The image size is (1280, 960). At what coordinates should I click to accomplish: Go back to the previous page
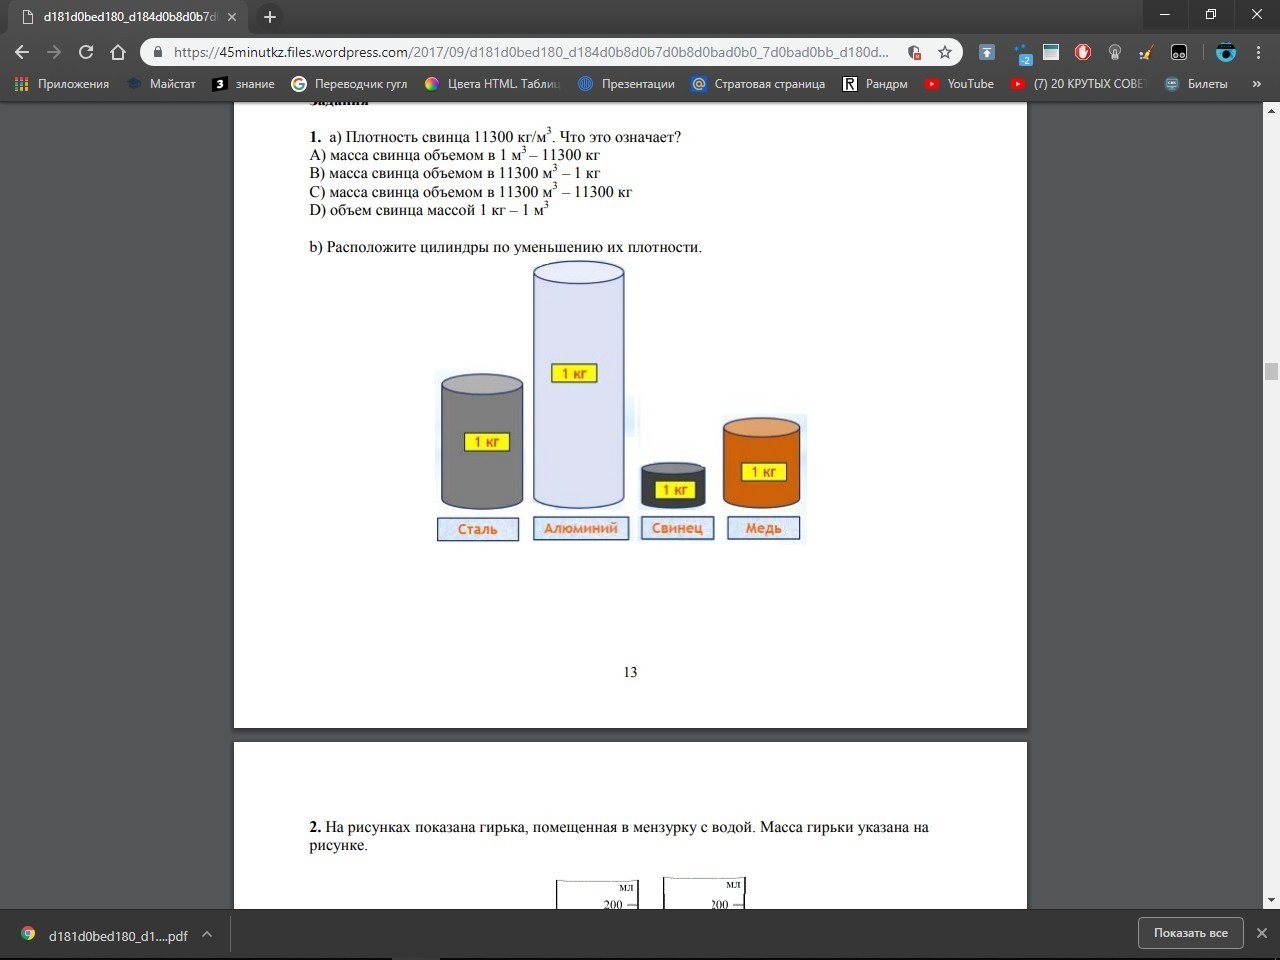22,52
